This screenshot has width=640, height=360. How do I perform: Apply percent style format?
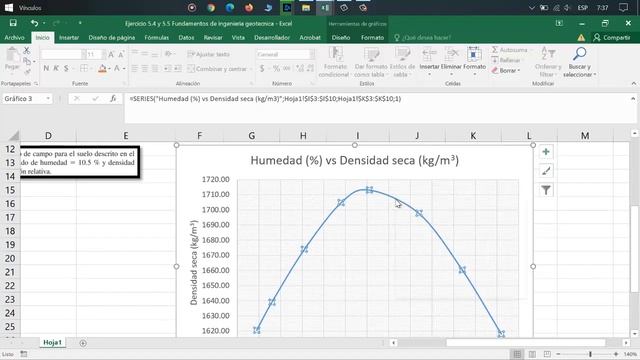pyautogui.click(x=276, y=69)
